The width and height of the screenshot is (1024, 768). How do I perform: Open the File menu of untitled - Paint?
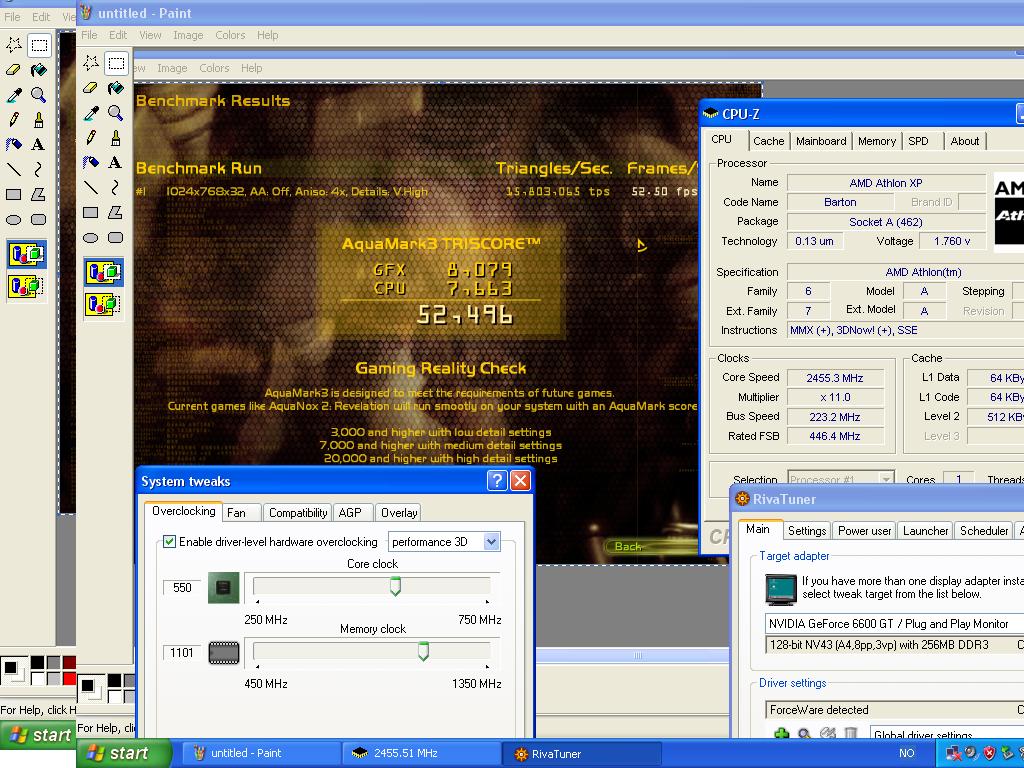coord(89,35)
